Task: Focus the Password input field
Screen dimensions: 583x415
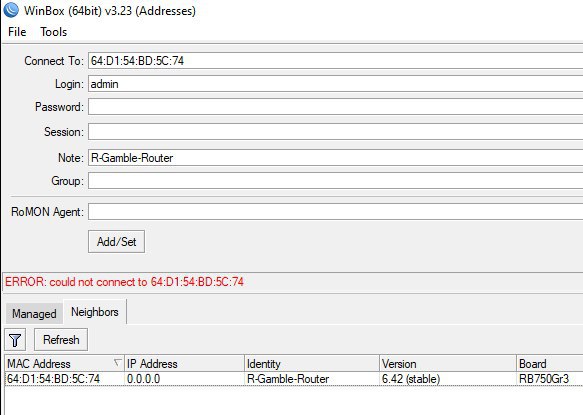Action: coord(335,107)
